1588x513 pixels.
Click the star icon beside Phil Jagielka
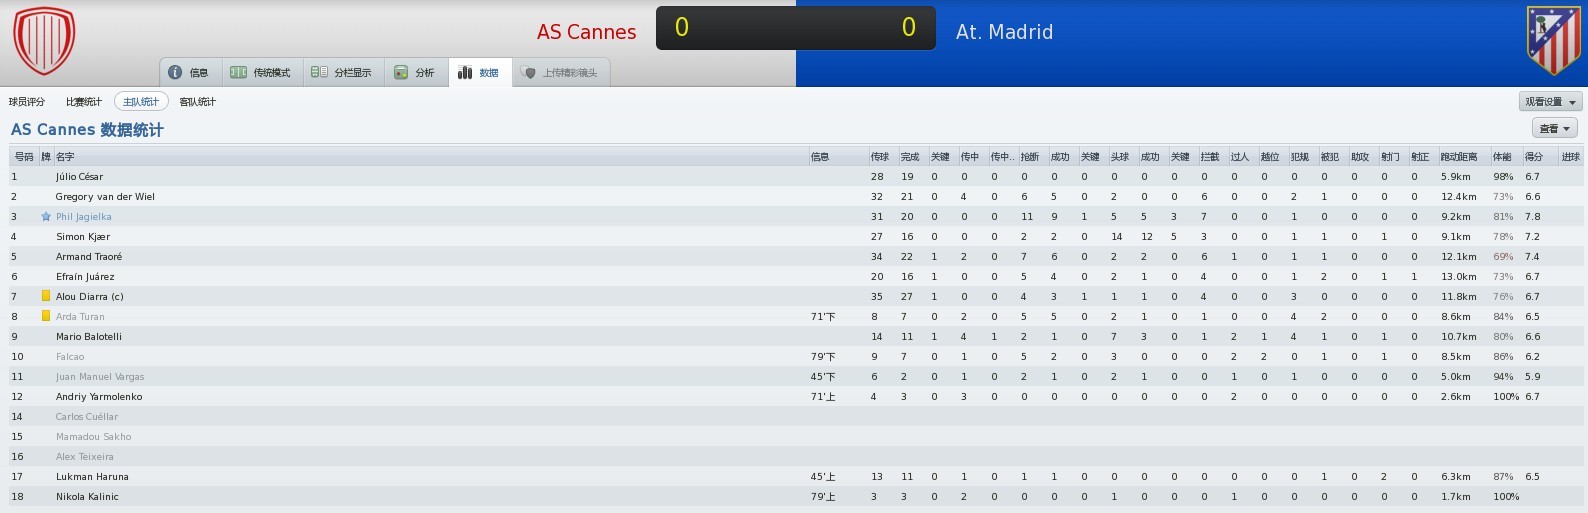[46, 216]
